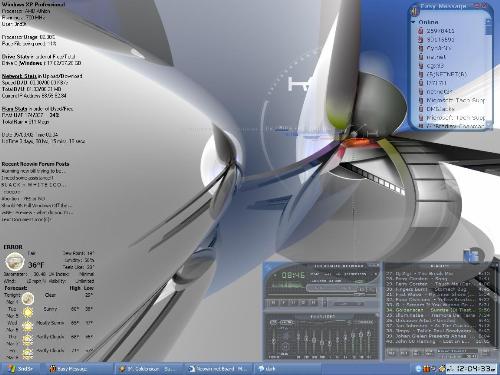Click the Winamp Previous track button

coord(274,302)
